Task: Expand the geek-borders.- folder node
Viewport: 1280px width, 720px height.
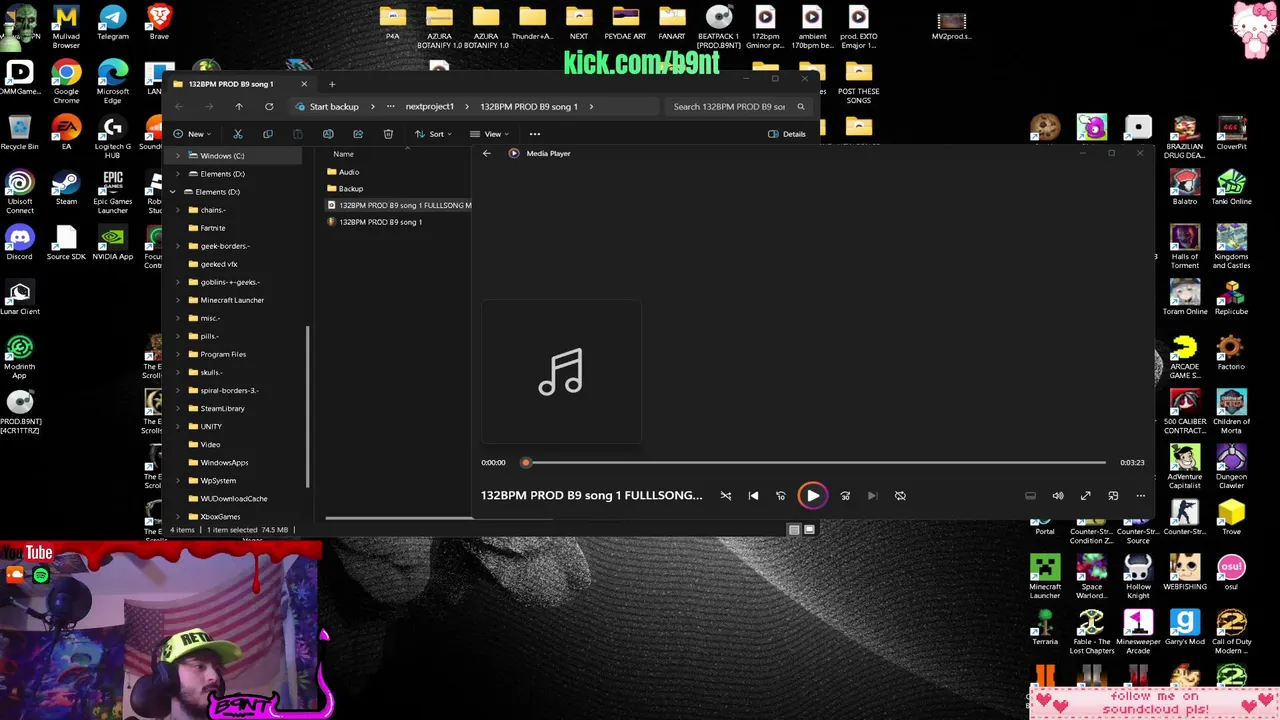Action: tap(179, 246)
